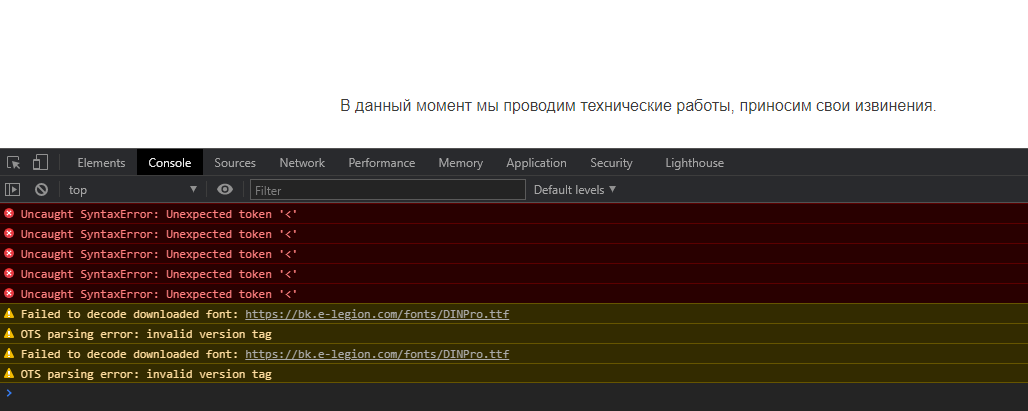Expand the Default levels dropdown

click(x=575, y=190)
